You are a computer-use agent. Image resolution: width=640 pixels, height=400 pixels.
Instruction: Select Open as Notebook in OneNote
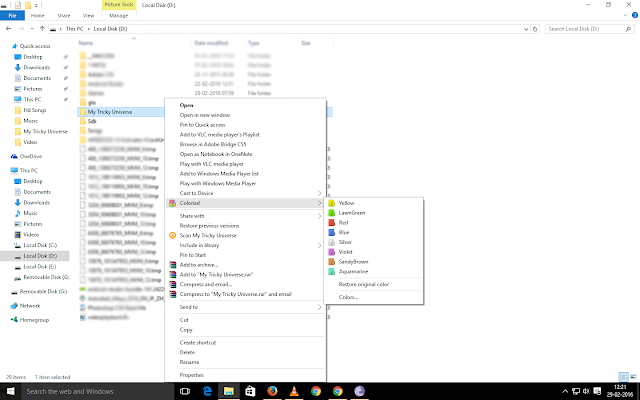(x=245, y=154)
